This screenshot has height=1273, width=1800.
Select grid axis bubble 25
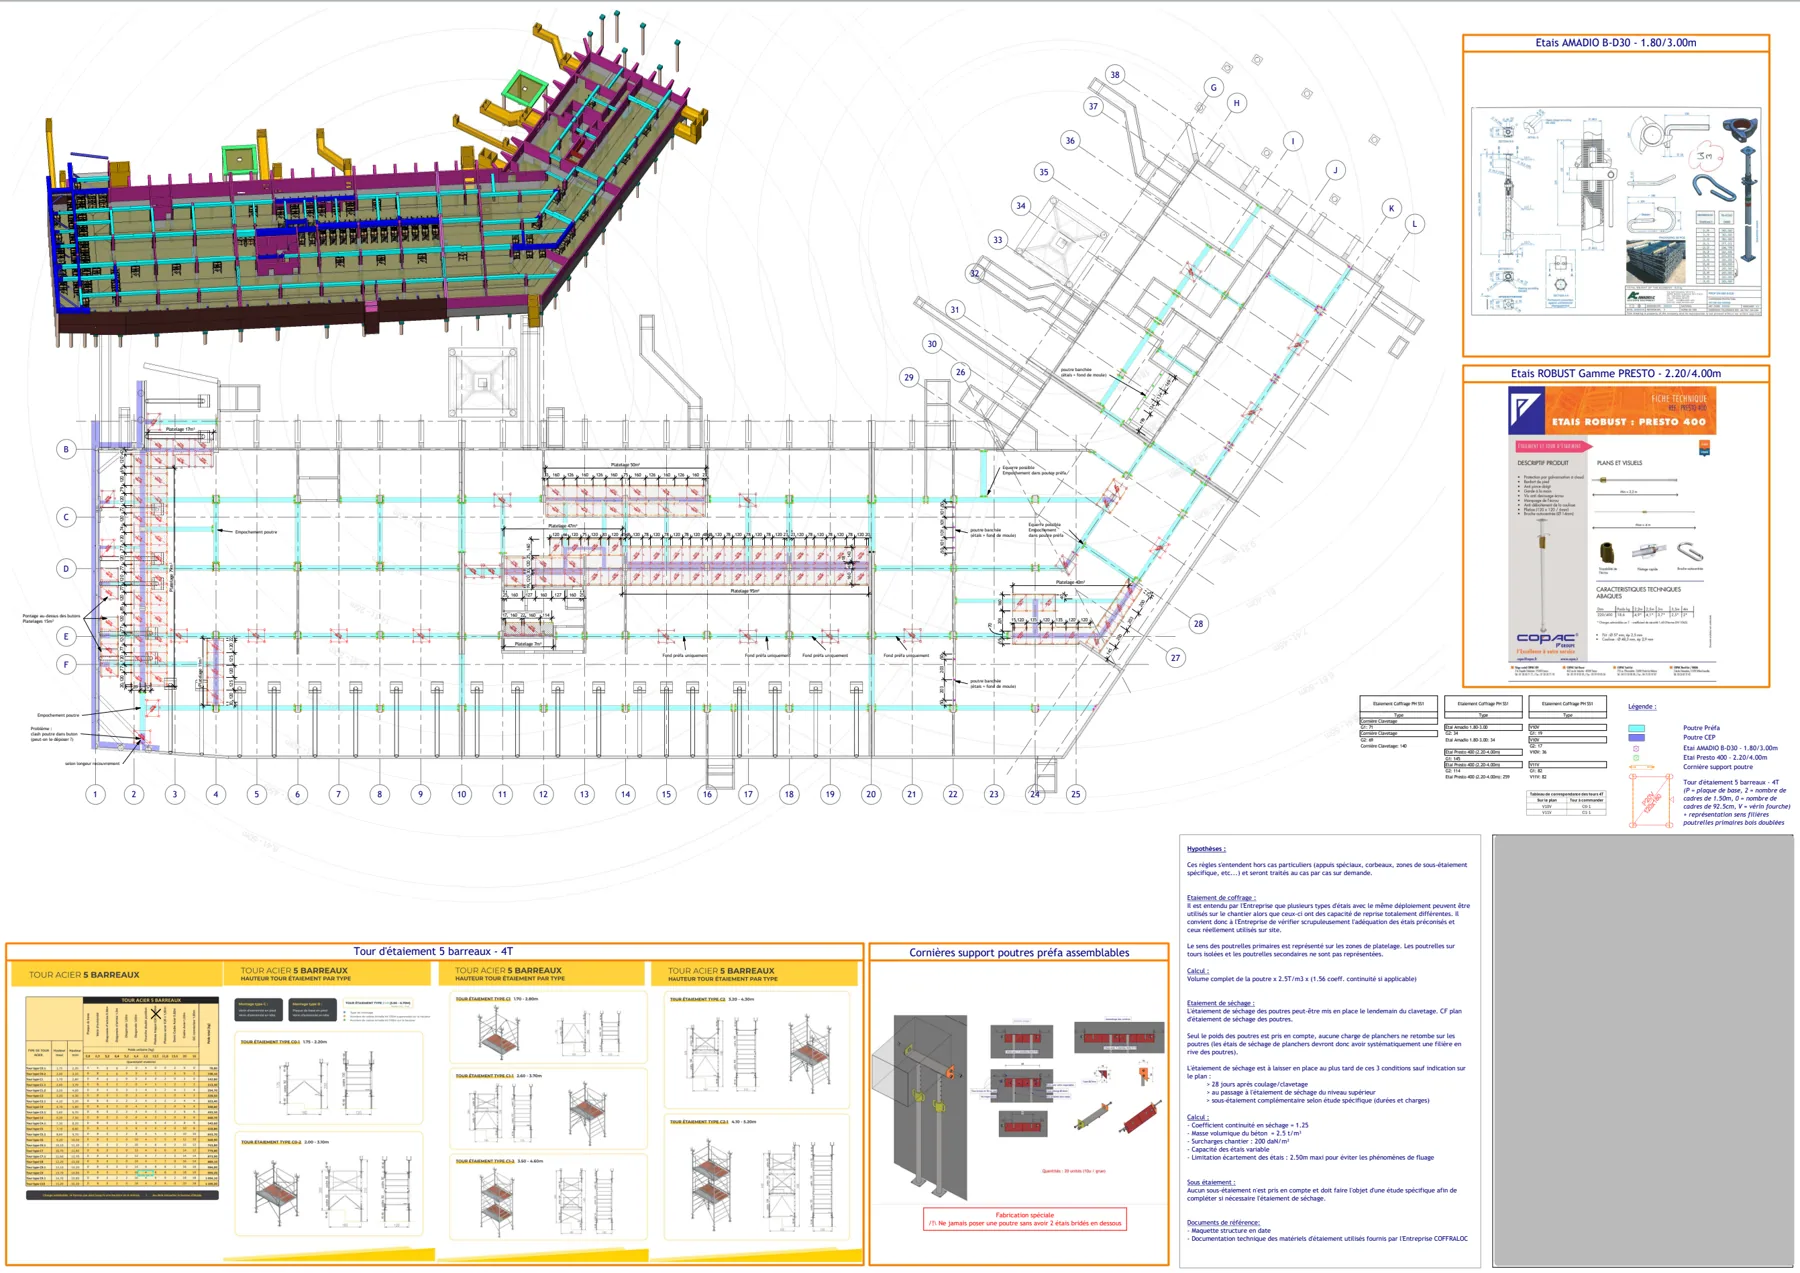coord(1075,794)
